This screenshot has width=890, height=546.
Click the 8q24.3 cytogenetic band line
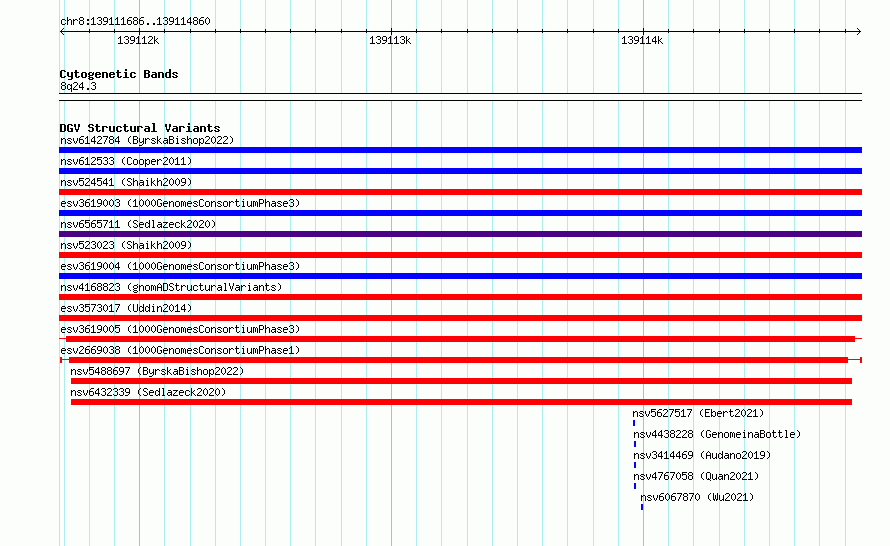pos(460,97)
